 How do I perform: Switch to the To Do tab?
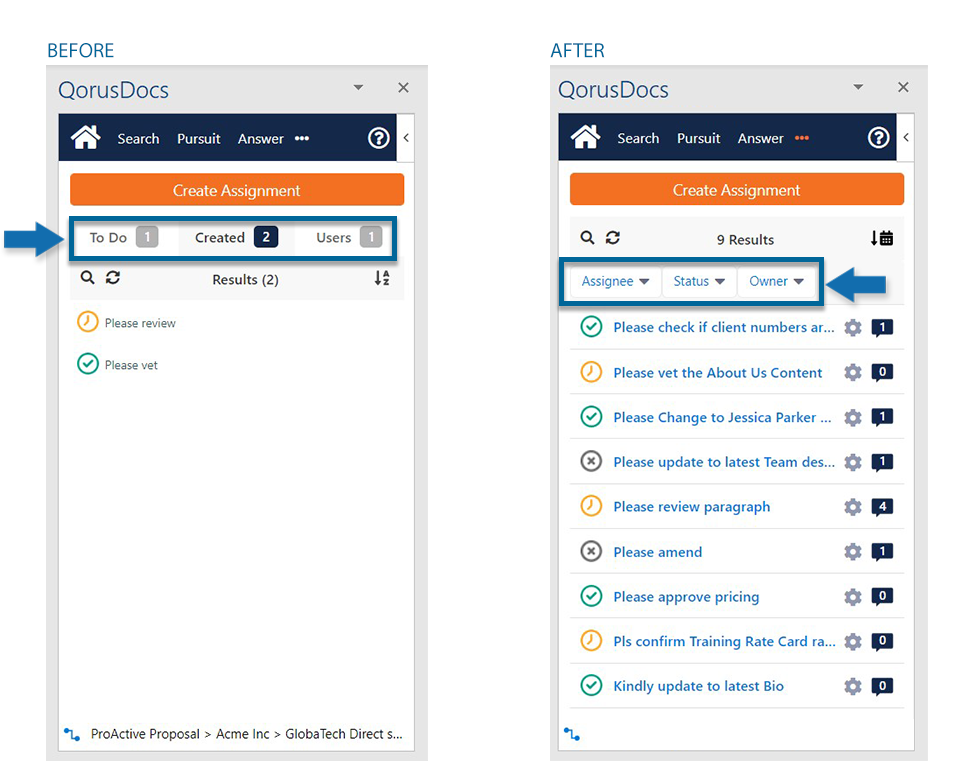(122, 237)
